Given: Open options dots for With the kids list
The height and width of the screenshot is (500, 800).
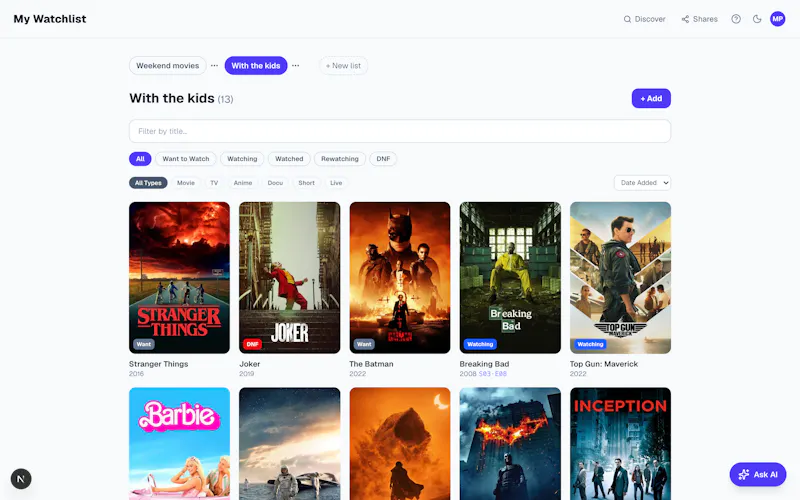Looking at the screenshot, I should tap(295, 65).
